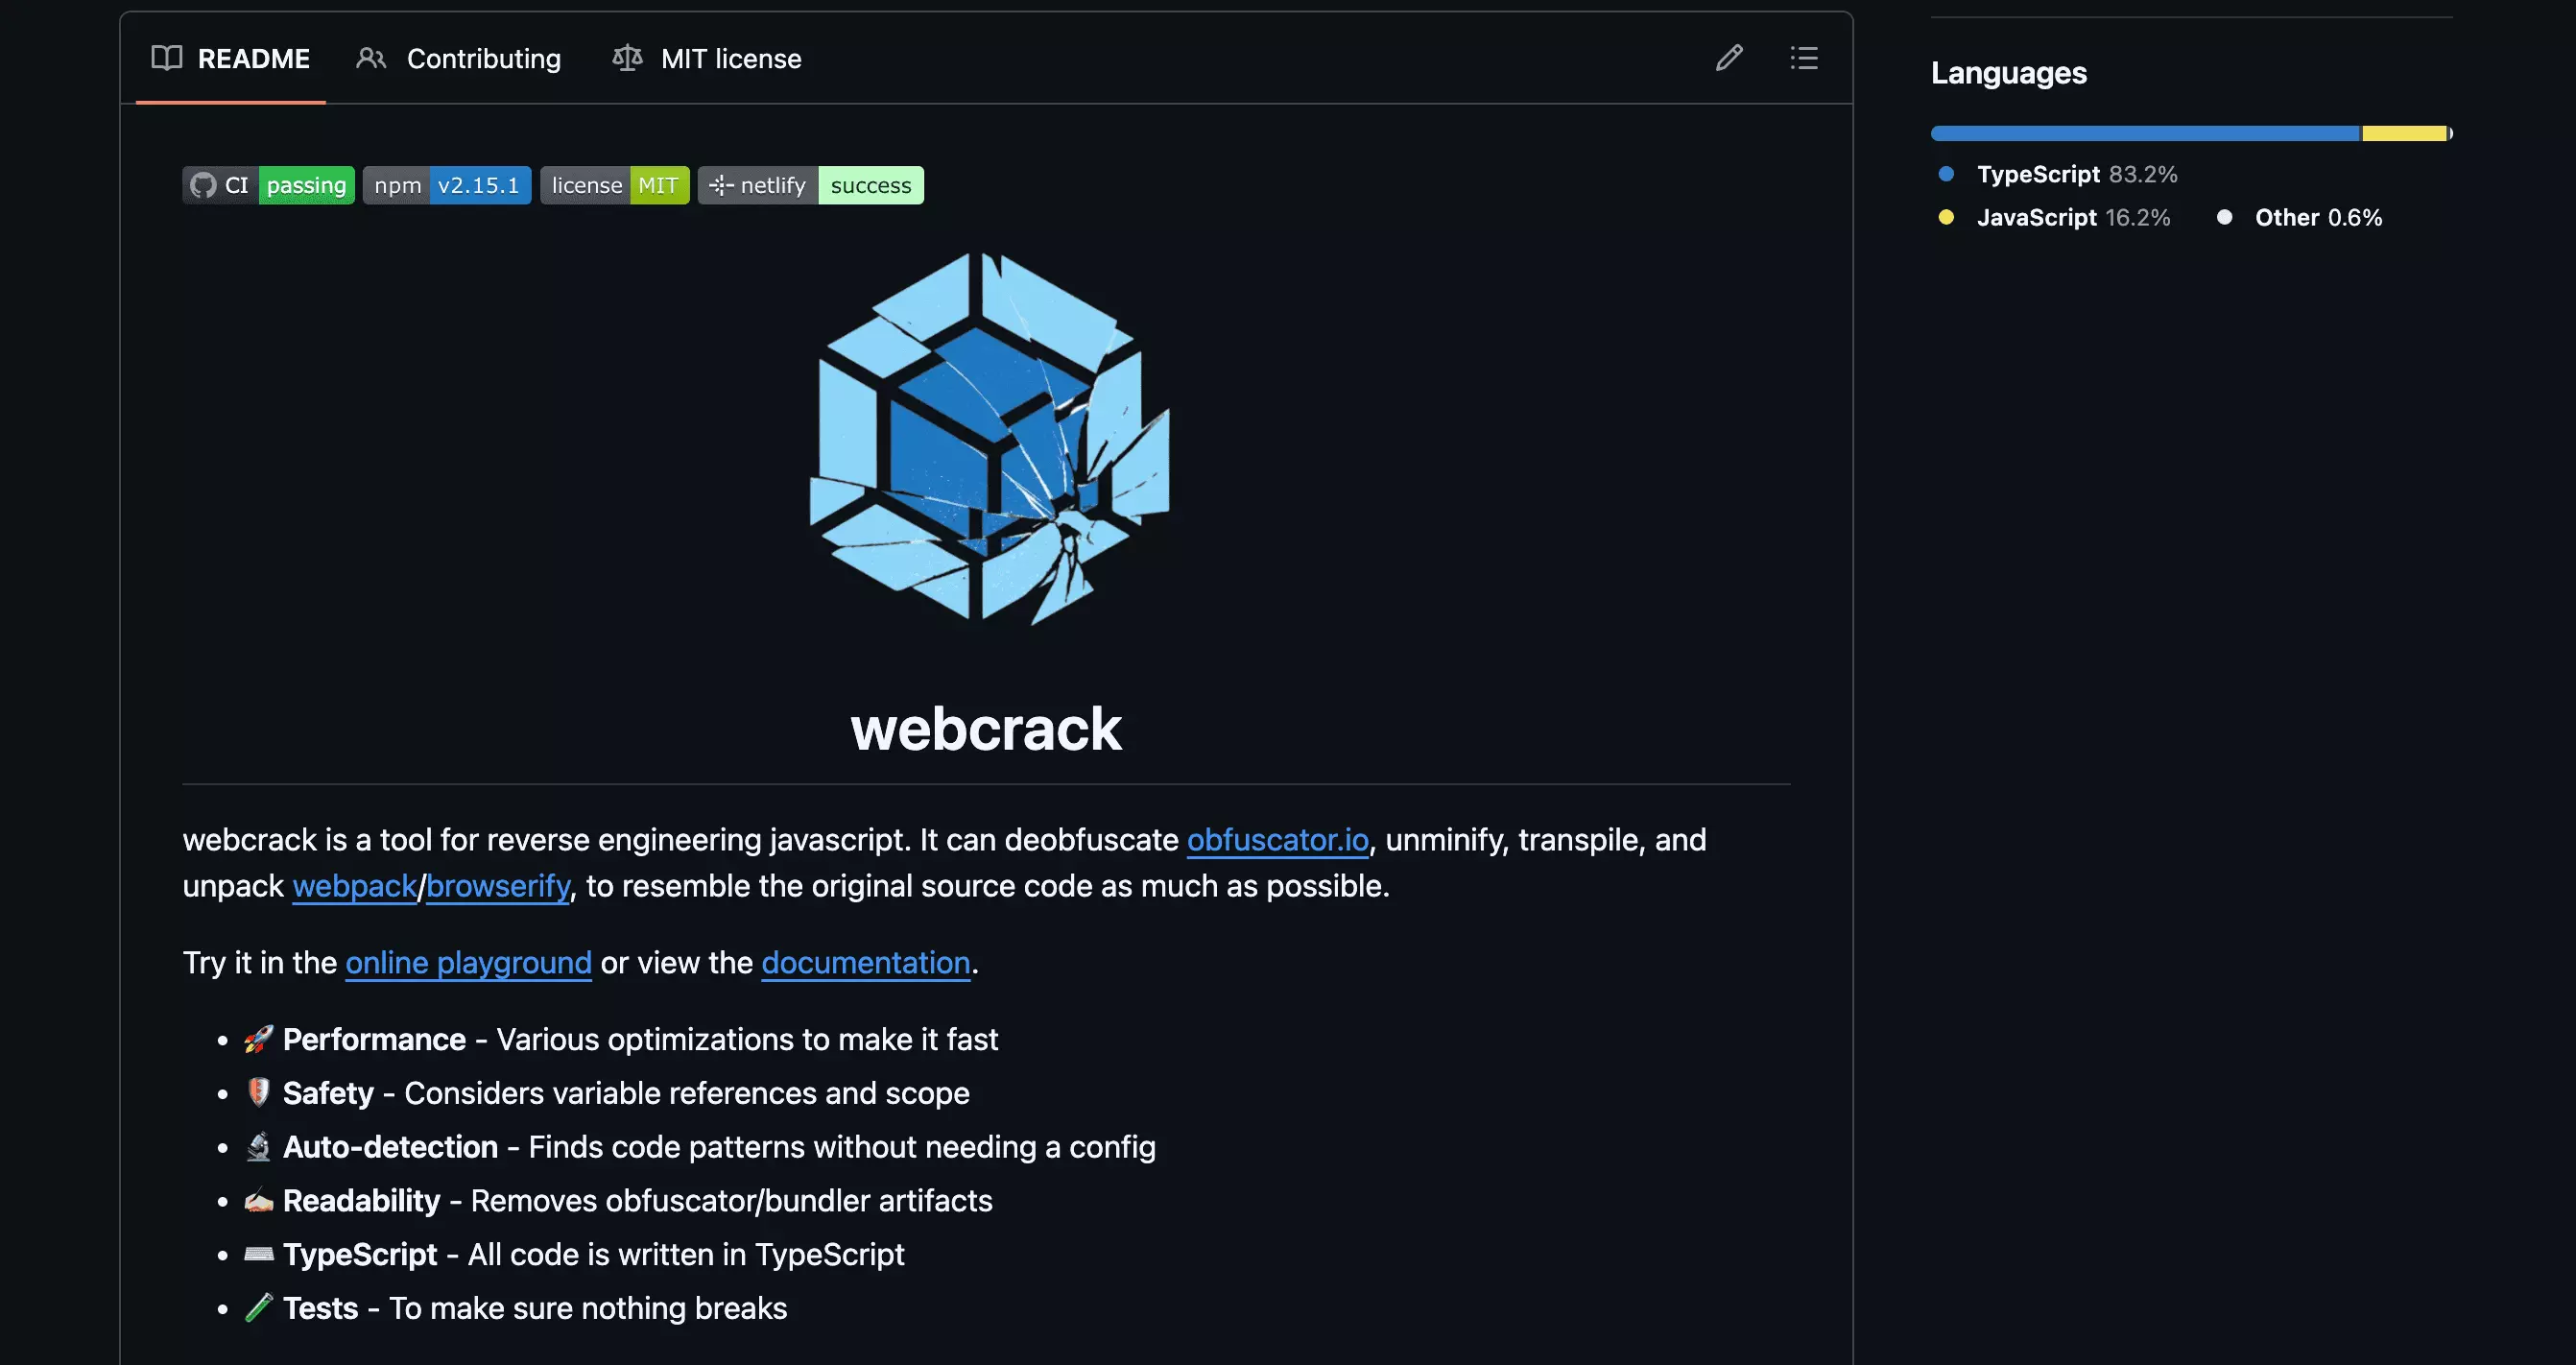This screenshot has width=2576, height=1365.
Task: Switch to the Contributing tab
Action: tap(484, 58)
